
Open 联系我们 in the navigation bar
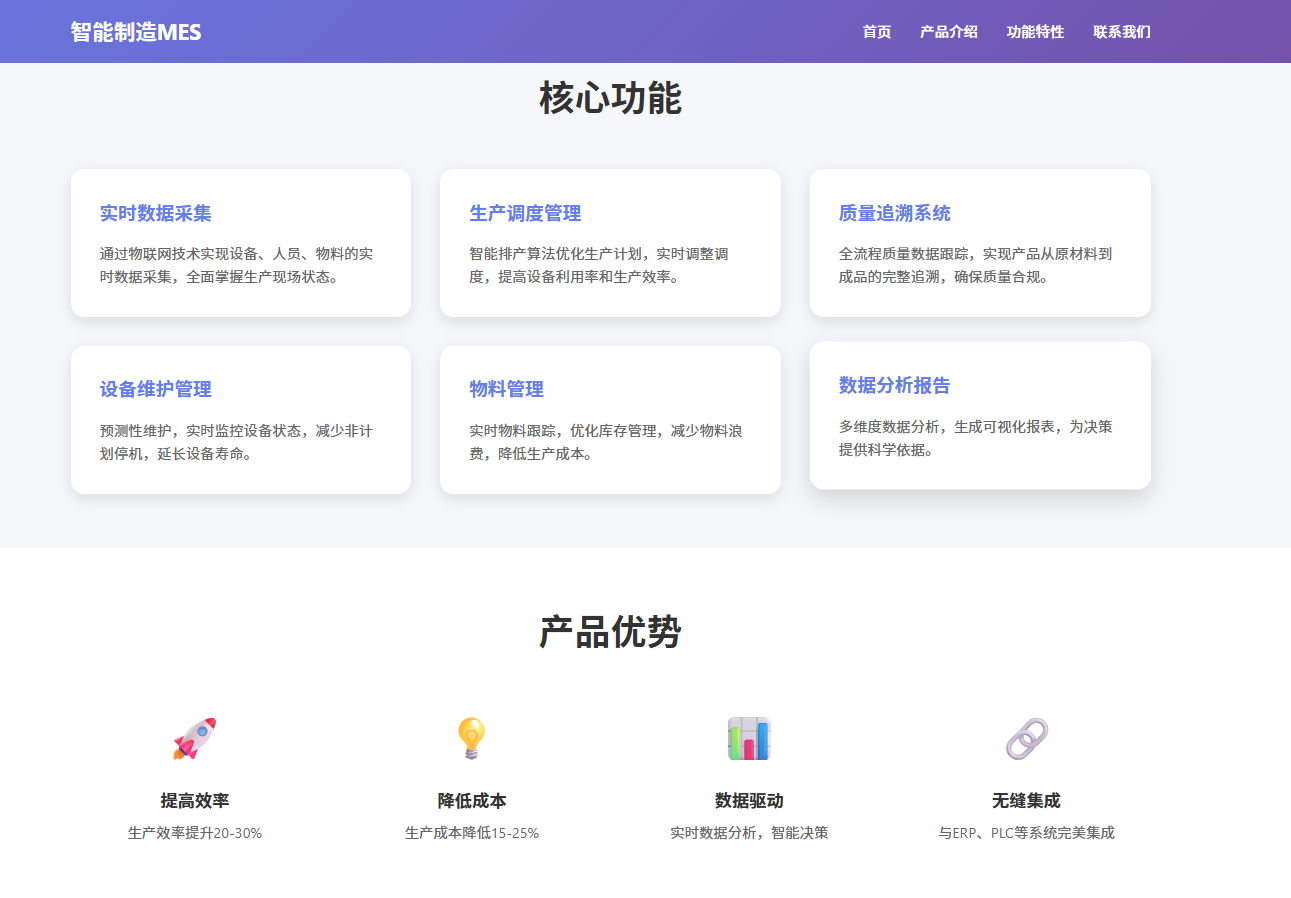click(x=1122, y=32)
